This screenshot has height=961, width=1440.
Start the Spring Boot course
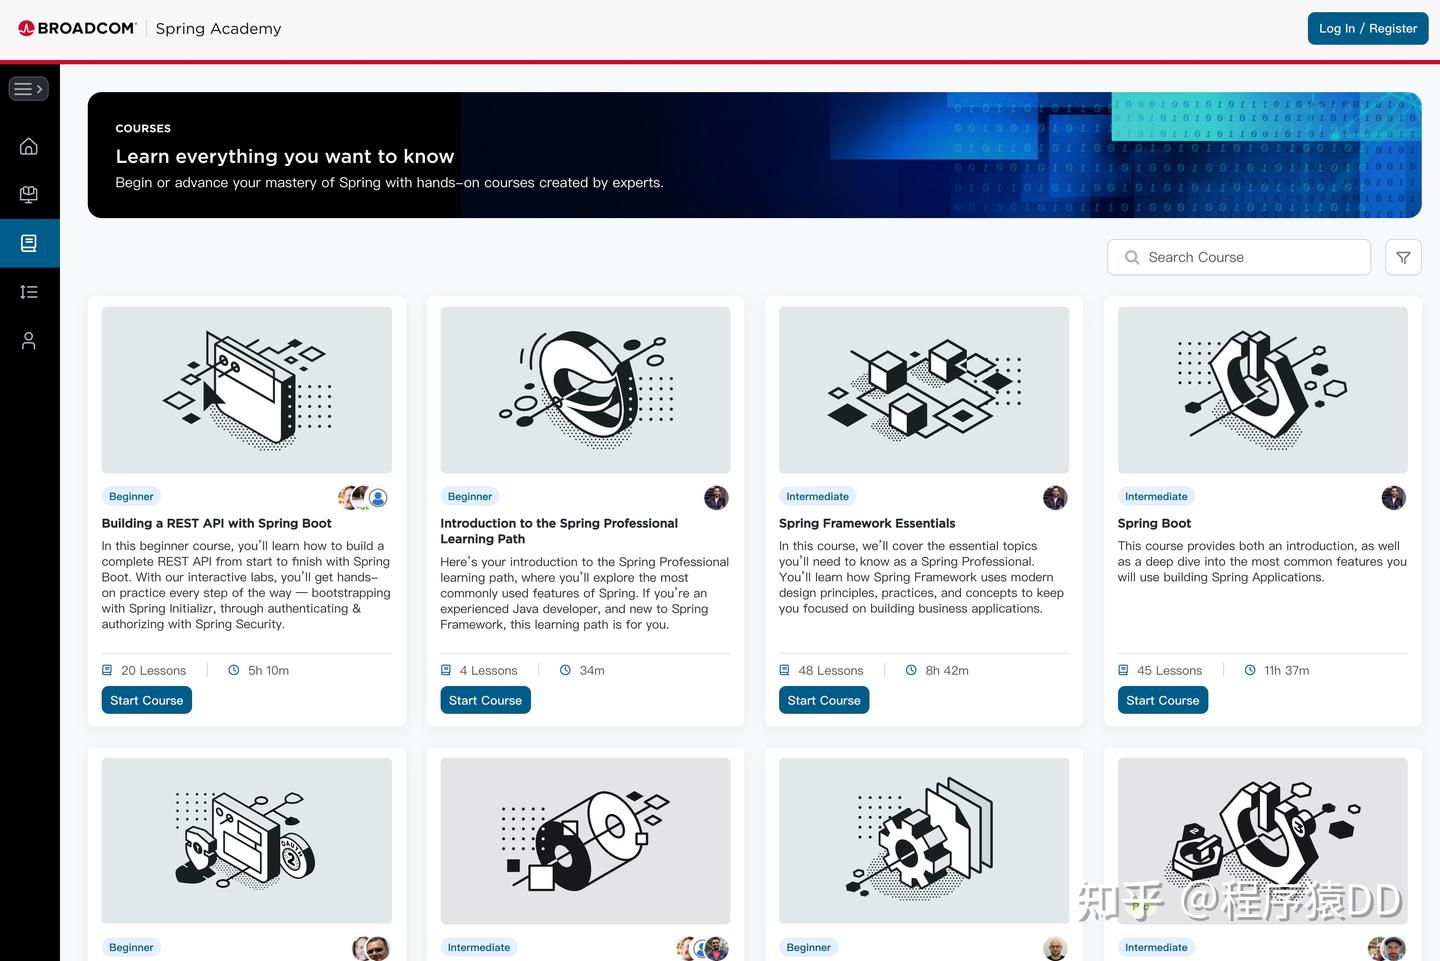coord(1163,700)
